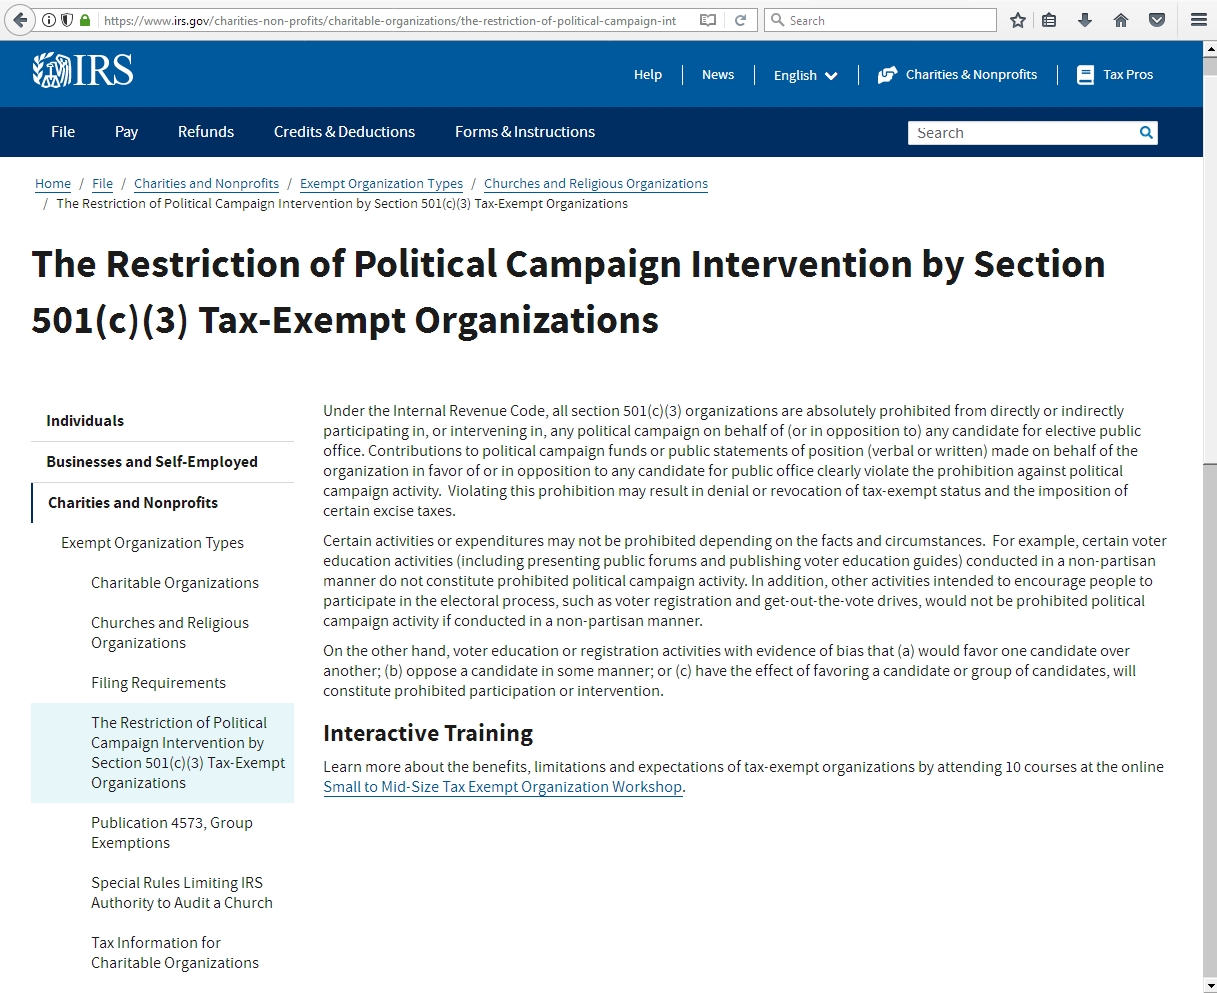Follow the Home breadcrumb link
Screen dimensions: 1217x993
(53, 184)
